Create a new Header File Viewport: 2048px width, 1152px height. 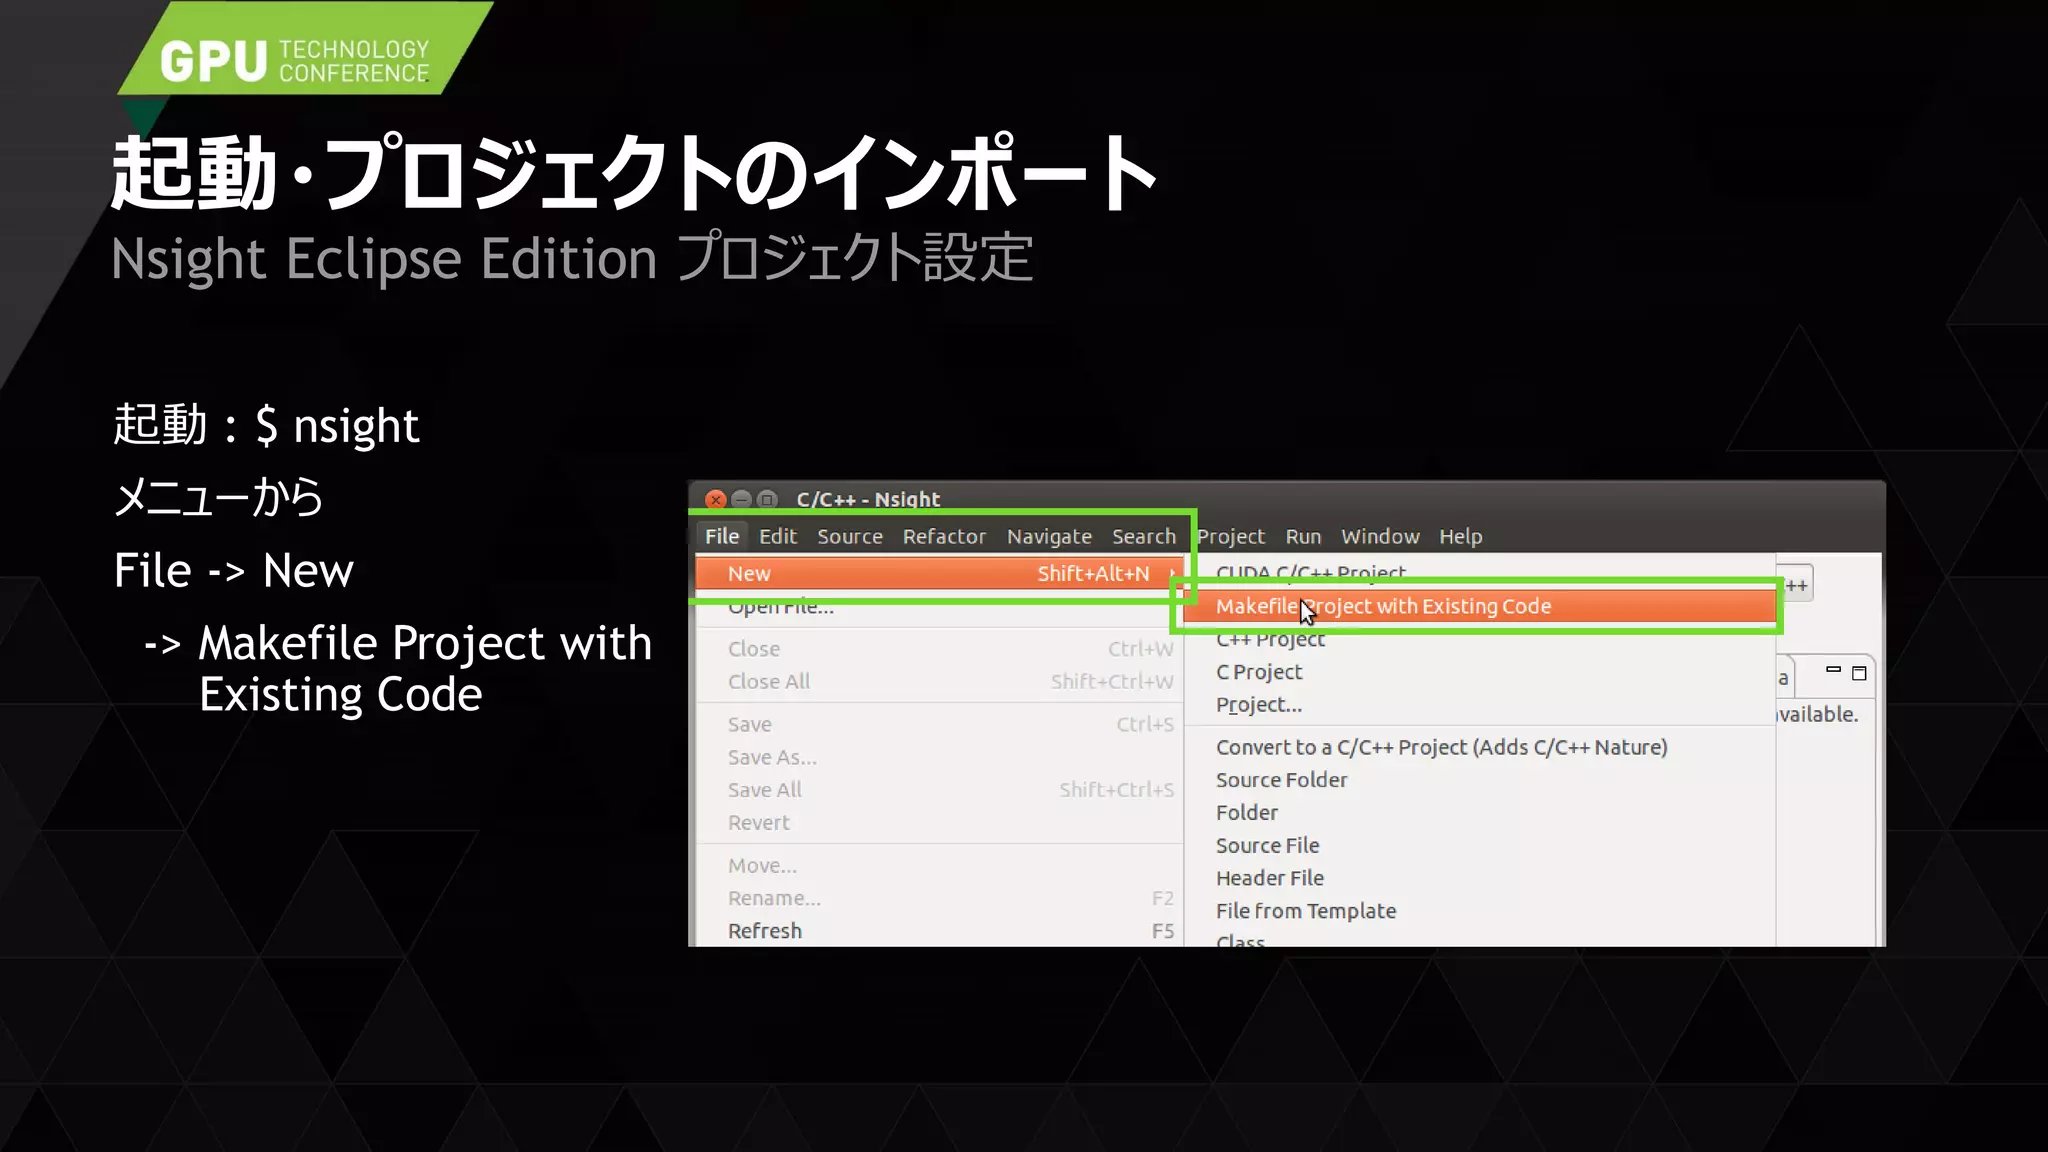[1269, 878]
